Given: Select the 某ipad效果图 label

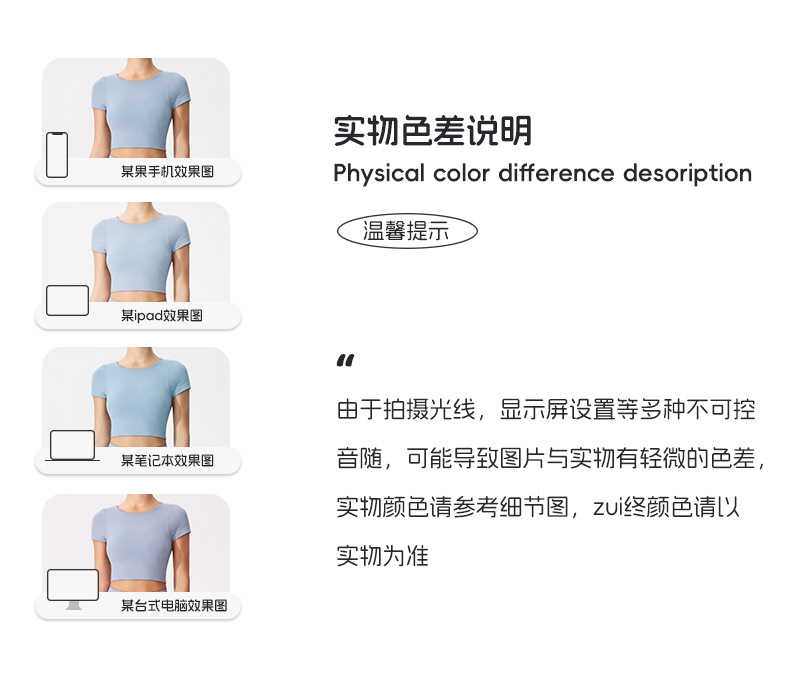Looking at the screenshot, I should coord(162,315).
